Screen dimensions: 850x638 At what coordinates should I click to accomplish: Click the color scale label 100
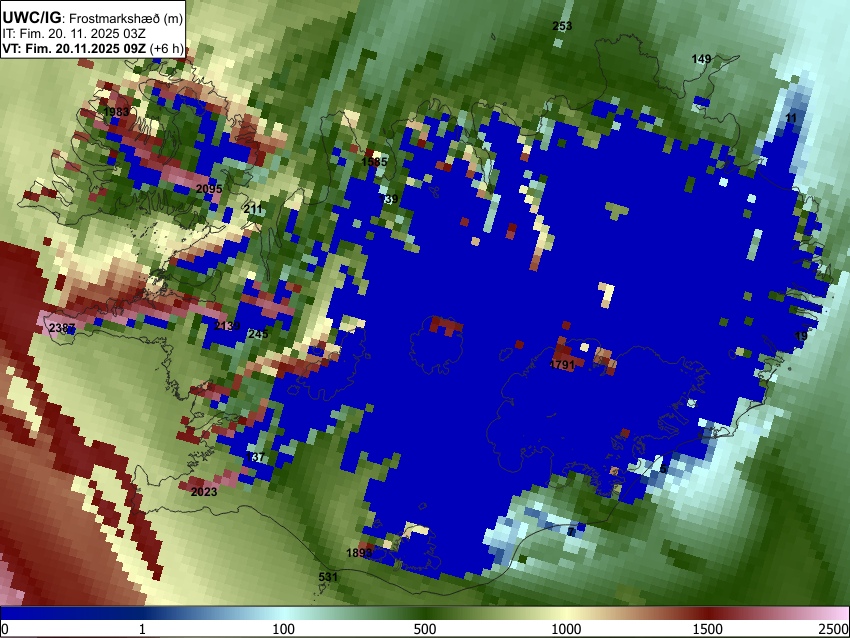[x=284, y=629]
